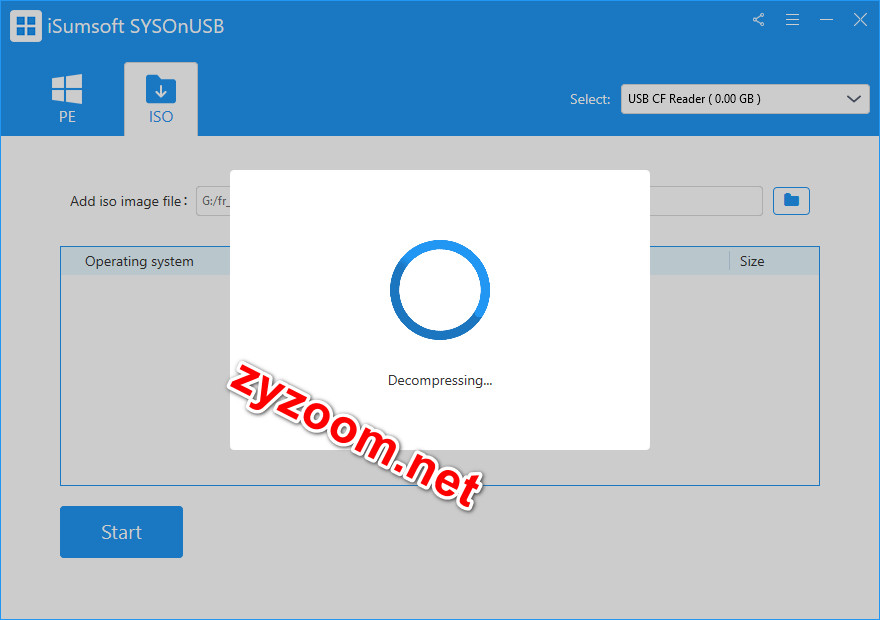
Task: Click the Select: label
Action: coord(590,99)
